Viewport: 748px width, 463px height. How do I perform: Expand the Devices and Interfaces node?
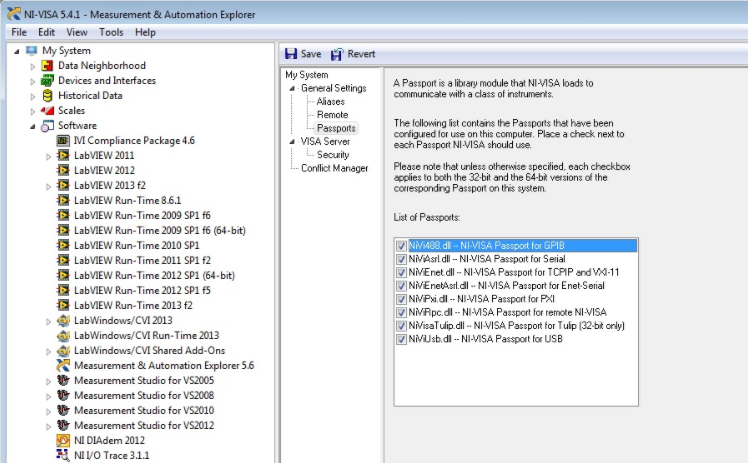(32, 81)
